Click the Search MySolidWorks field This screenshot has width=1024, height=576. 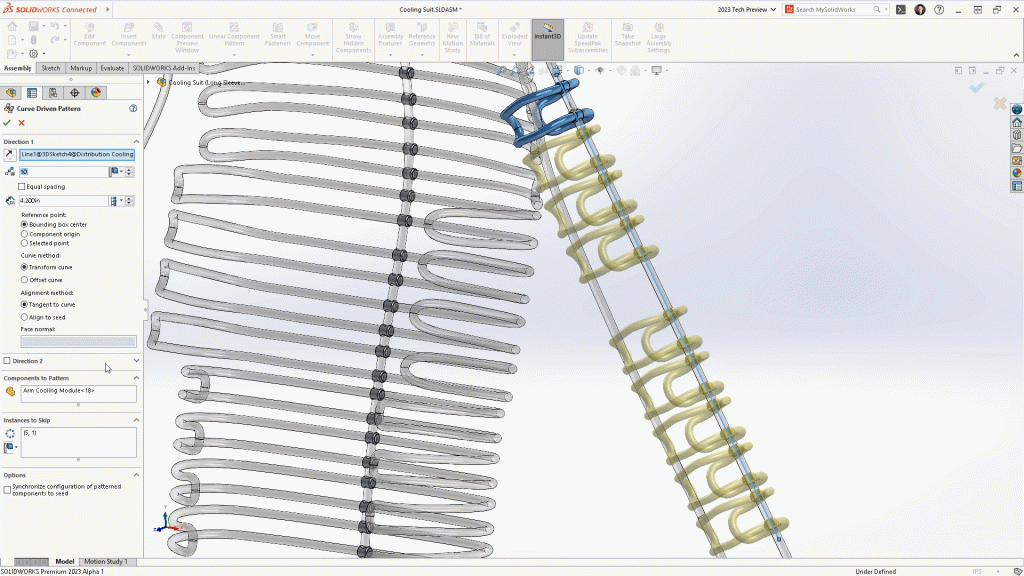pos(833,9)
